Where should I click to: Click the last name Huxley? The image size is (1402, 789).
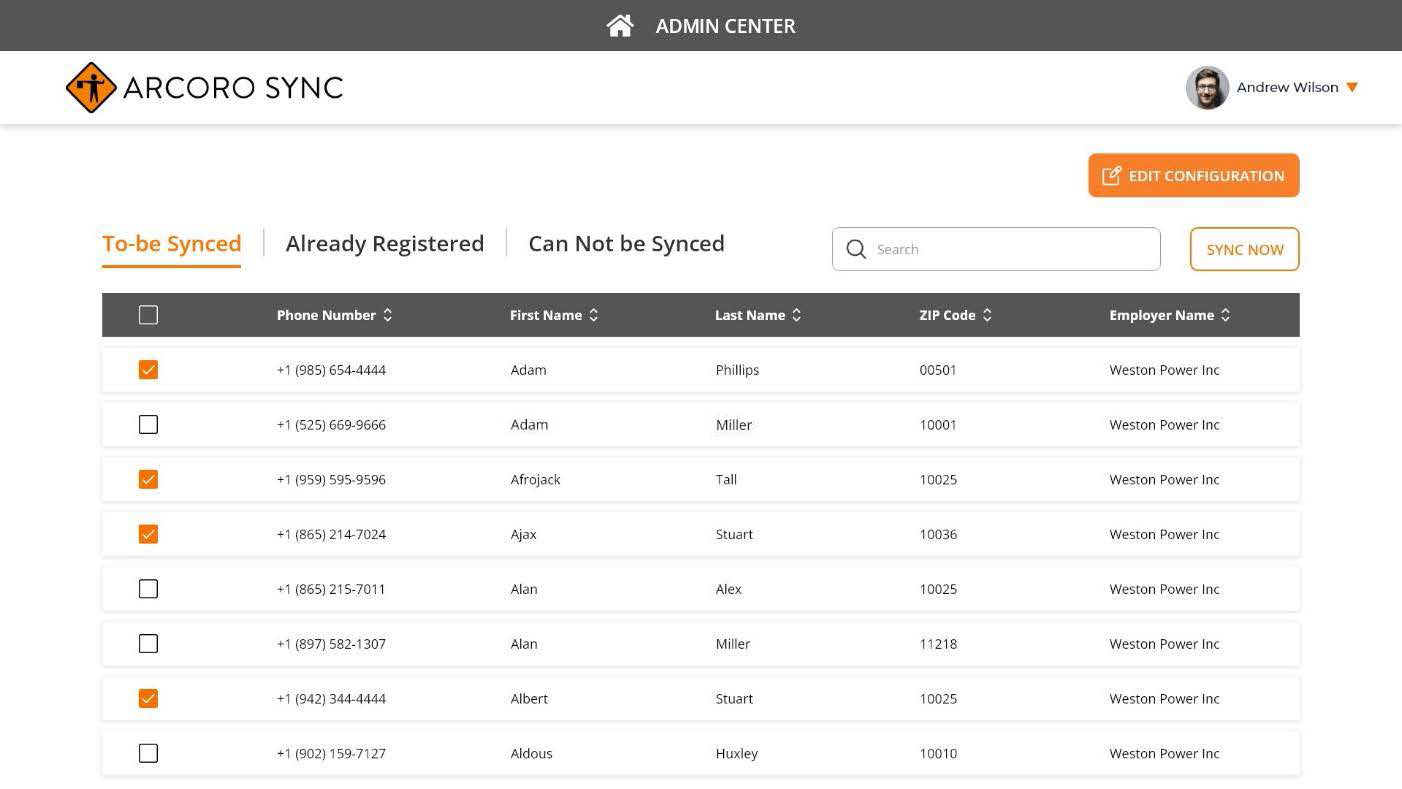tap(736, 754)
